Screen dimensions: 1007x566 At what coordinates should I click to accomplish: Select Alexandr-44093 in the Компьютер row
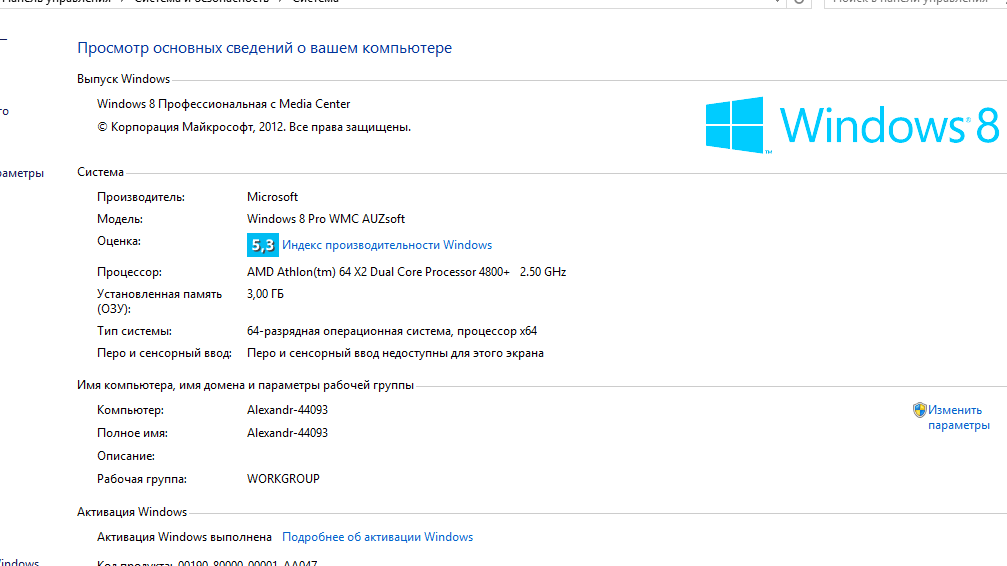point(287,410)
